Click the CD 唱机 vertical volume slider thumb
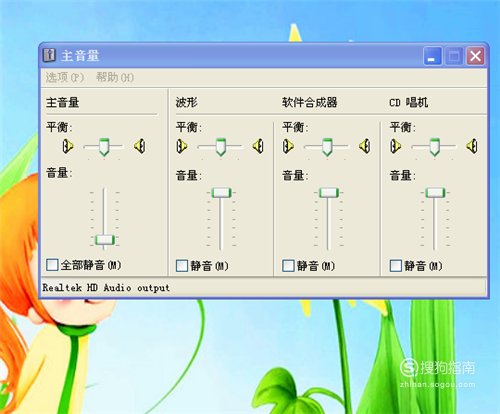 (x=435, y=193)
